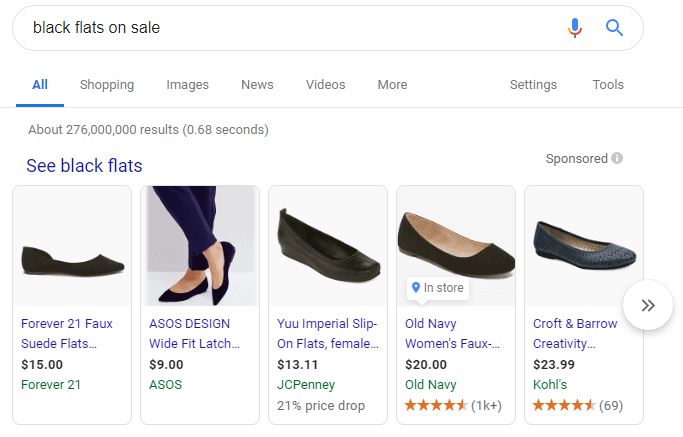Click the green Forever 21 store name
Screen dimensions: 683x437
(51, 385)
